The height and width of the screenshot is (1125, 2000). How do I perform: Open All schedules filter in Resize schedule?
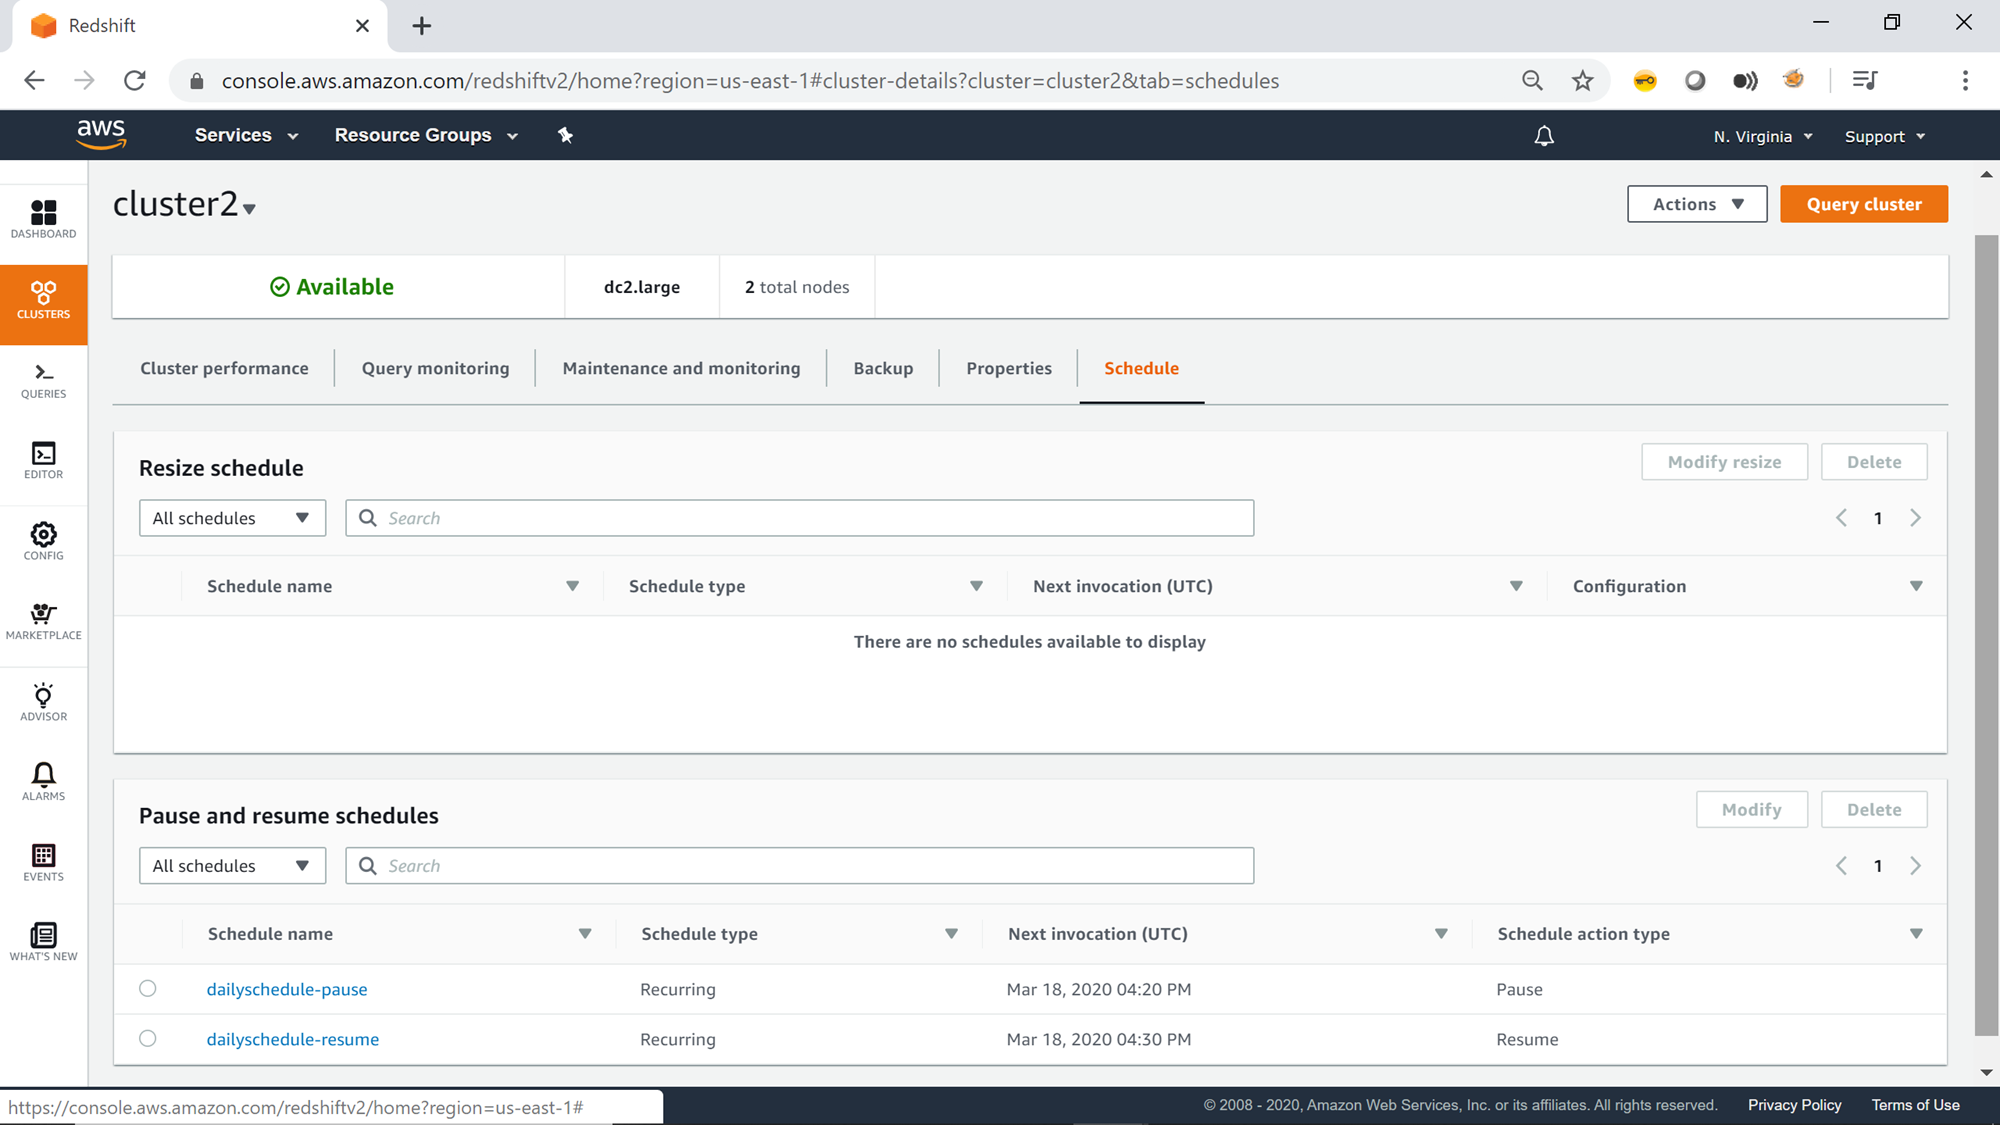(232, 518)
